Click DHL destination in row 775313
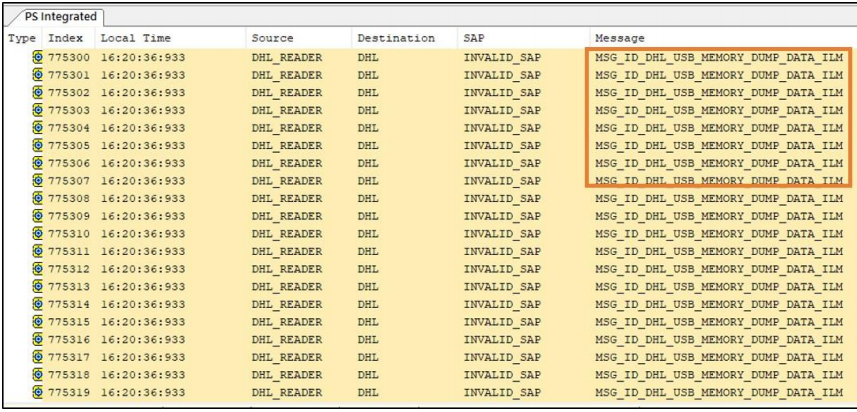The image size is (857, 412). pyautogui.click(x=368, y=287)
